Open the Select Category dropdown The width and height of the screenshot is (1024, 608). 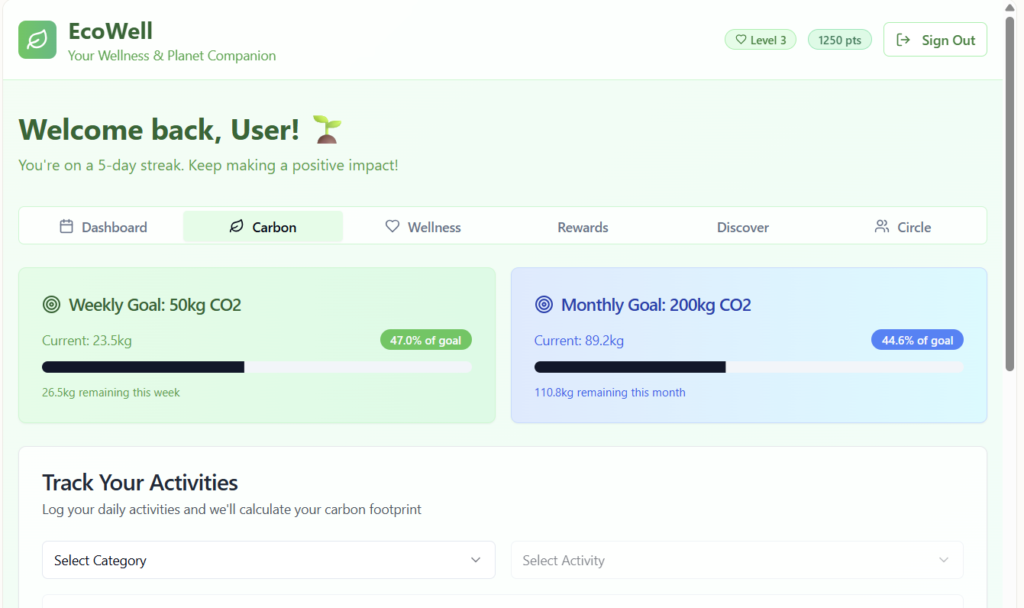268,560
